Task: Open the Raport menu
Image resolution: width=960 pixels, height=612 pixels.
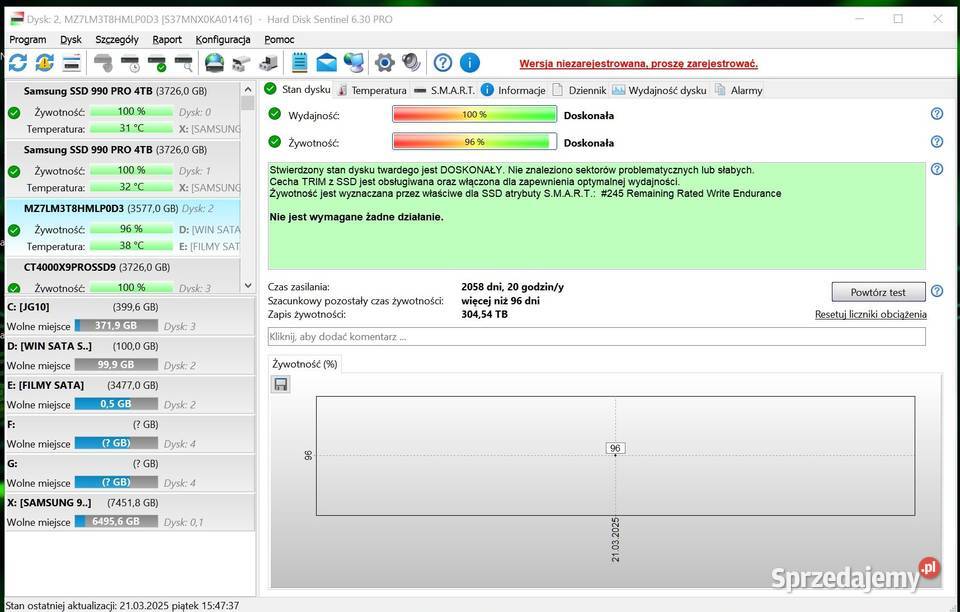Action: [167, 39]
